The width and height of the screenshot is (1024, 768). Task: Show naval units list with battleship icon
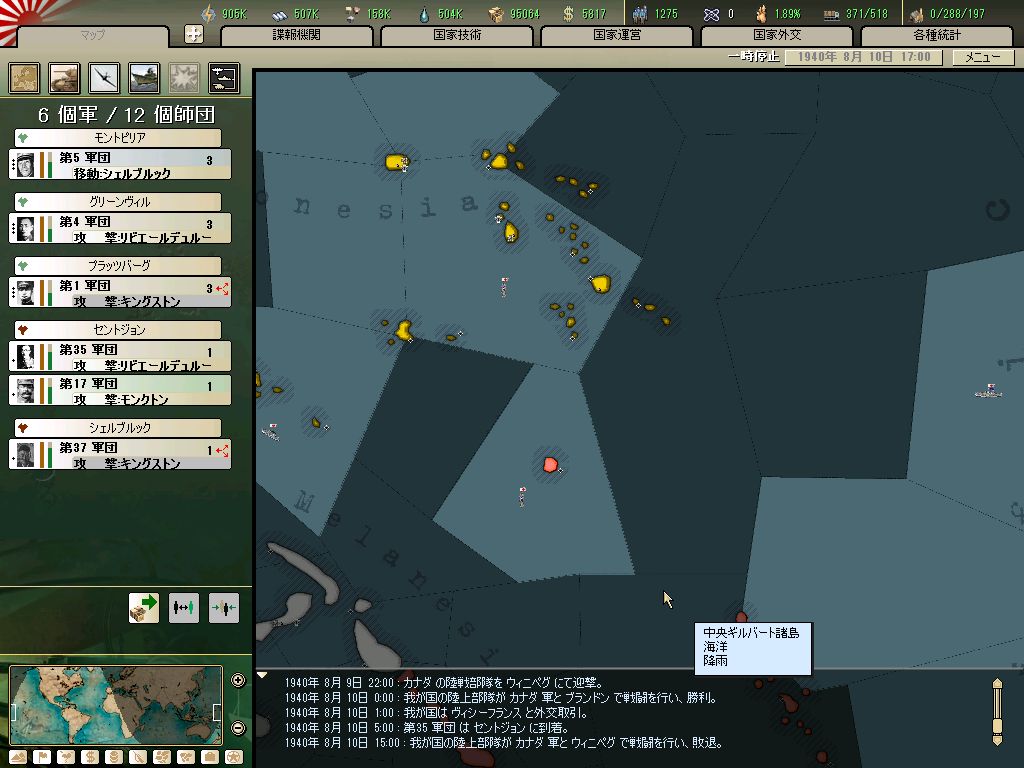pyautogui.click(x=144, y=78)
